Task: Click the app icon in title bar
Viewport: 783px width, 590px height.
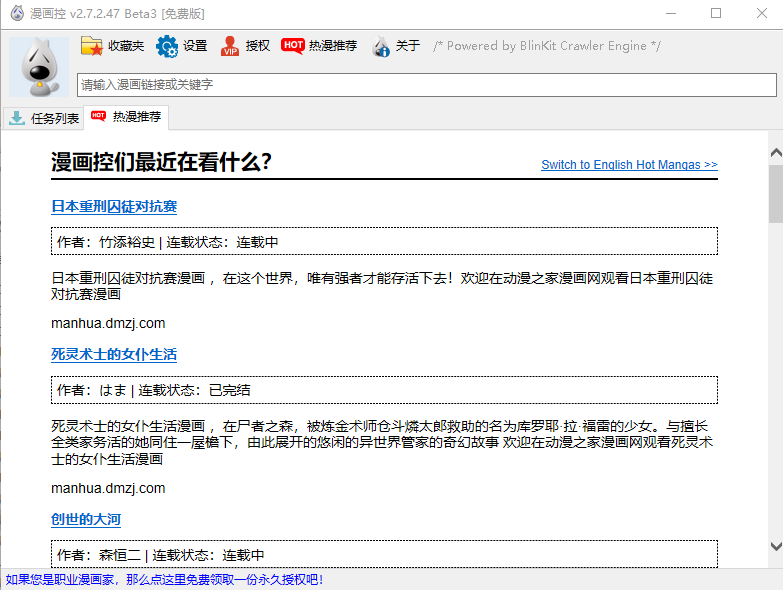Action: [x=17, y=13]
